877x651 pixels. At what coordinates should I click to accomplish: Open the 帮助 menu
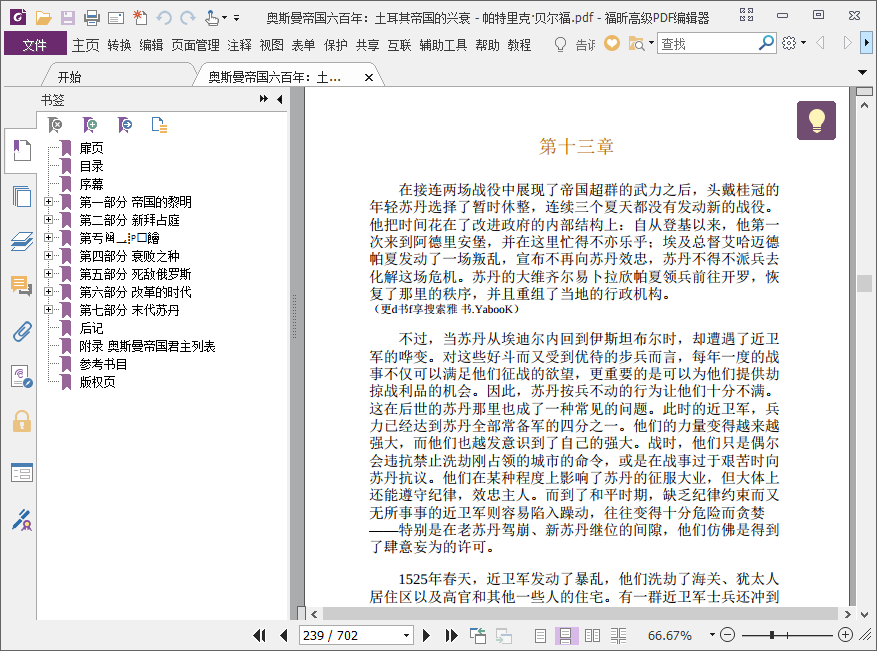(487, 45)
